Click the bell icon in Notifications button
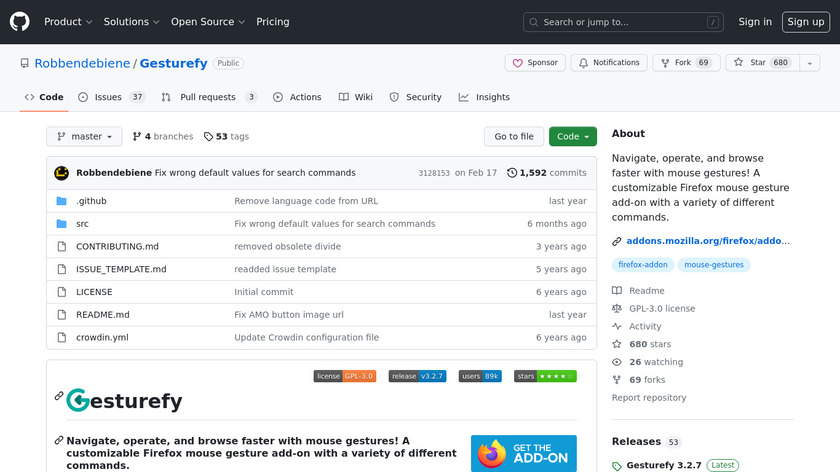The image size is (840, 472). (x=583, y=63)
